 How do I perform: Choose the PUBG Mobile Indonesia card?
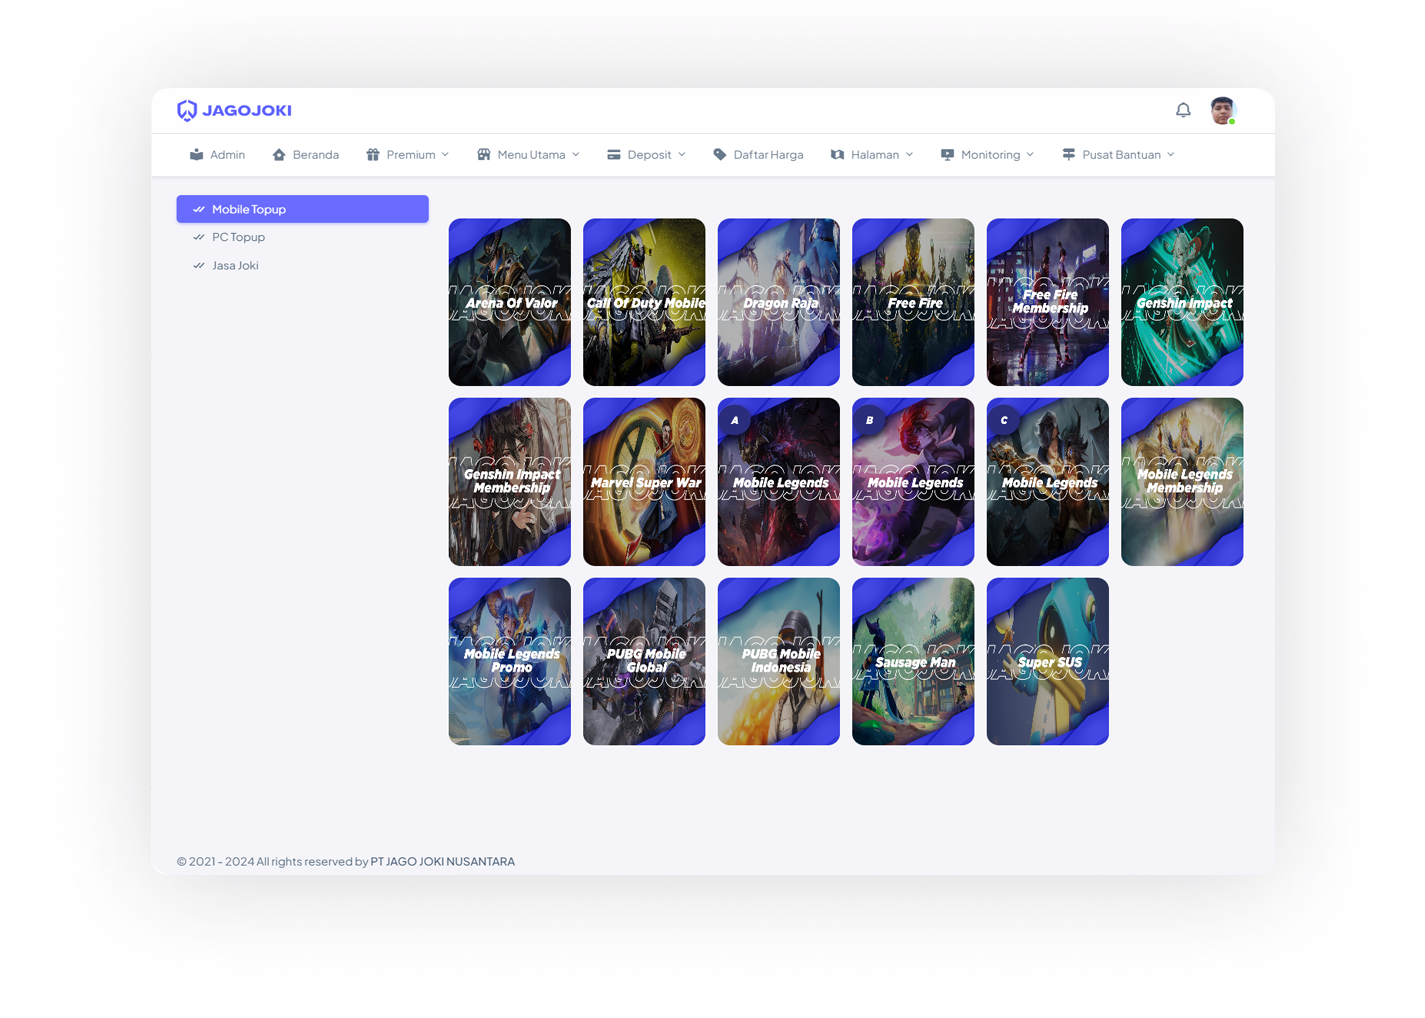[x=779, y=661]
